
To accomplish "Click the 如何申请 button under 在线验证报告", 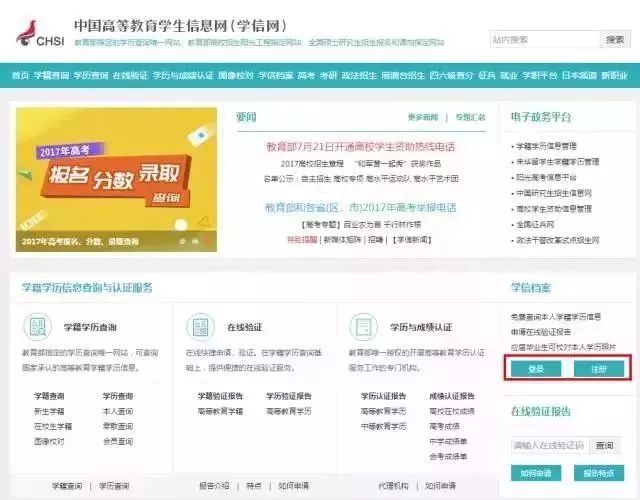I will click(536, 472).
